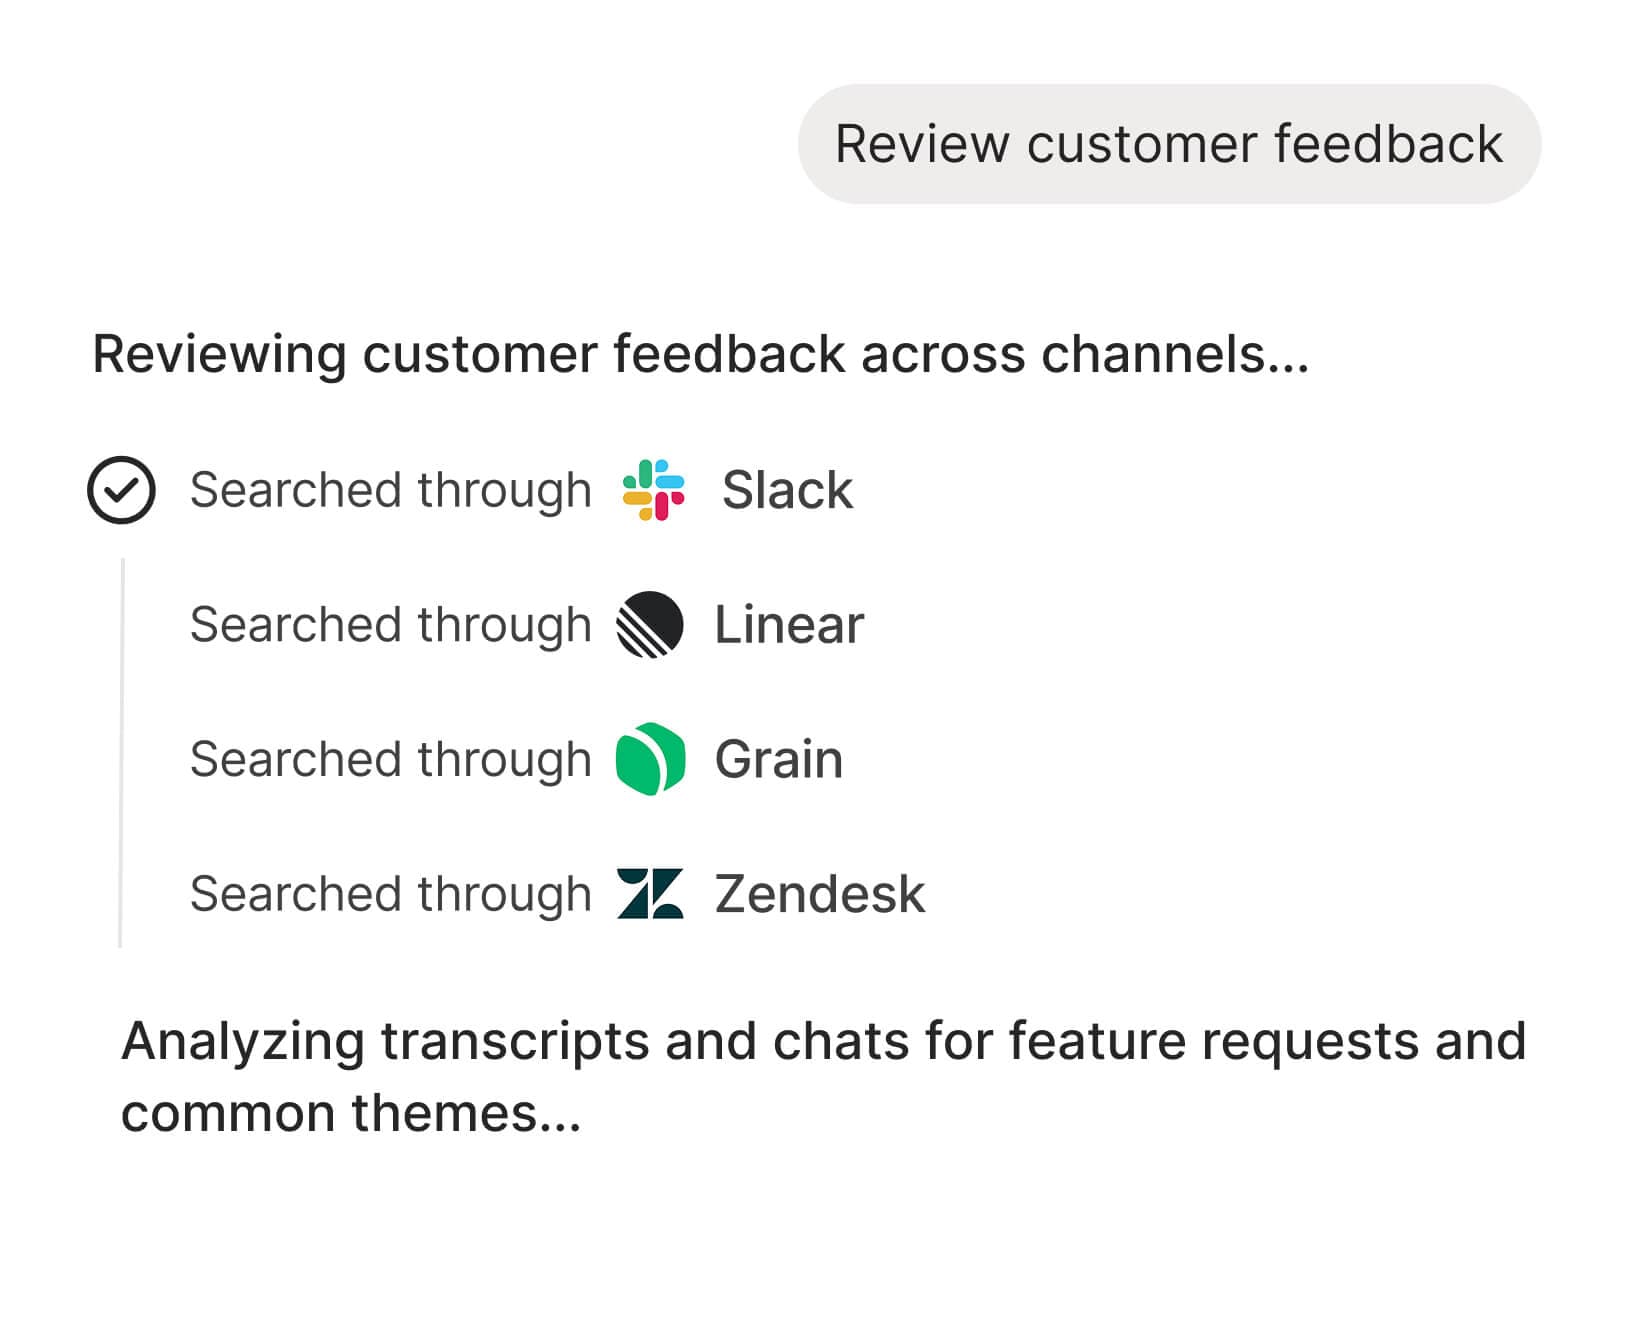This screenshot has height=1338, width=1626.
Task: Click the green Grain logo icon
Action: click(x=650, y=759)
